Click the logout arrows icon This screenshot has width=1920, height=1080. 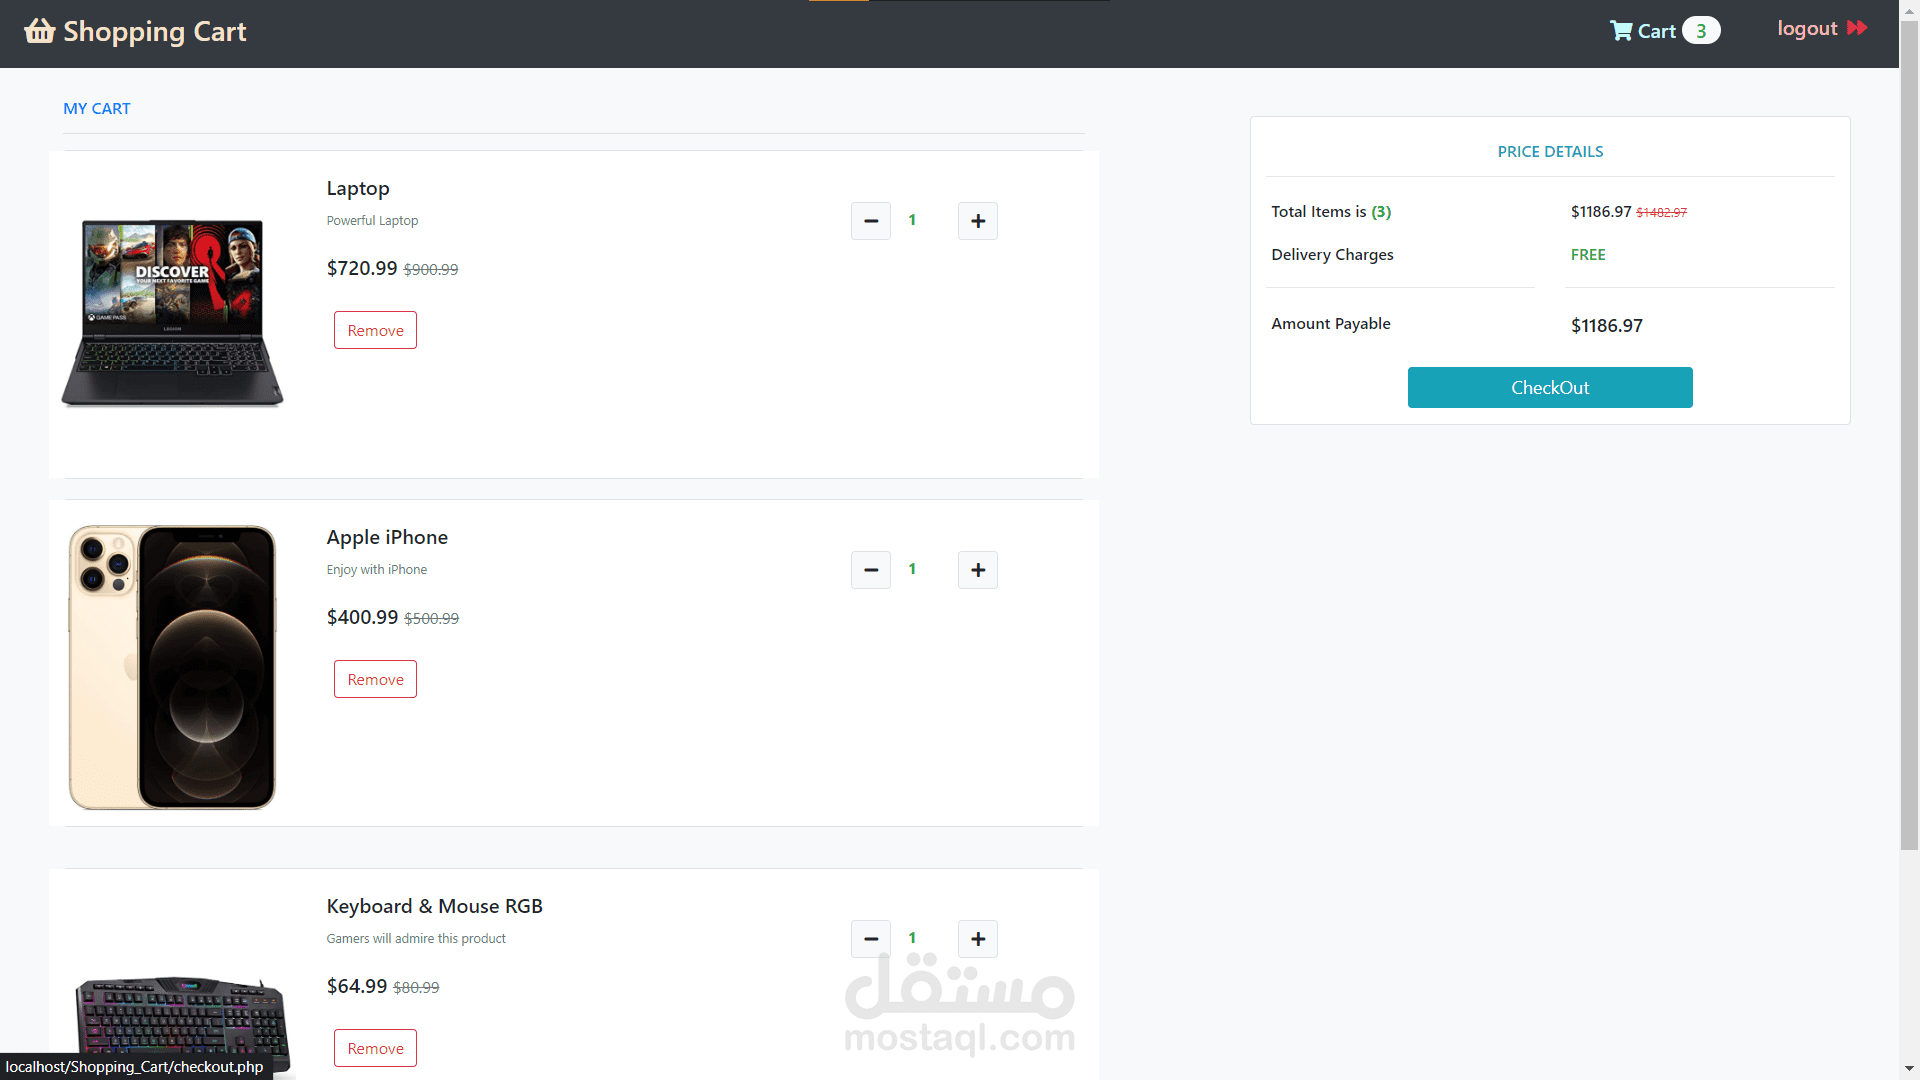[x=1857, y=28]
